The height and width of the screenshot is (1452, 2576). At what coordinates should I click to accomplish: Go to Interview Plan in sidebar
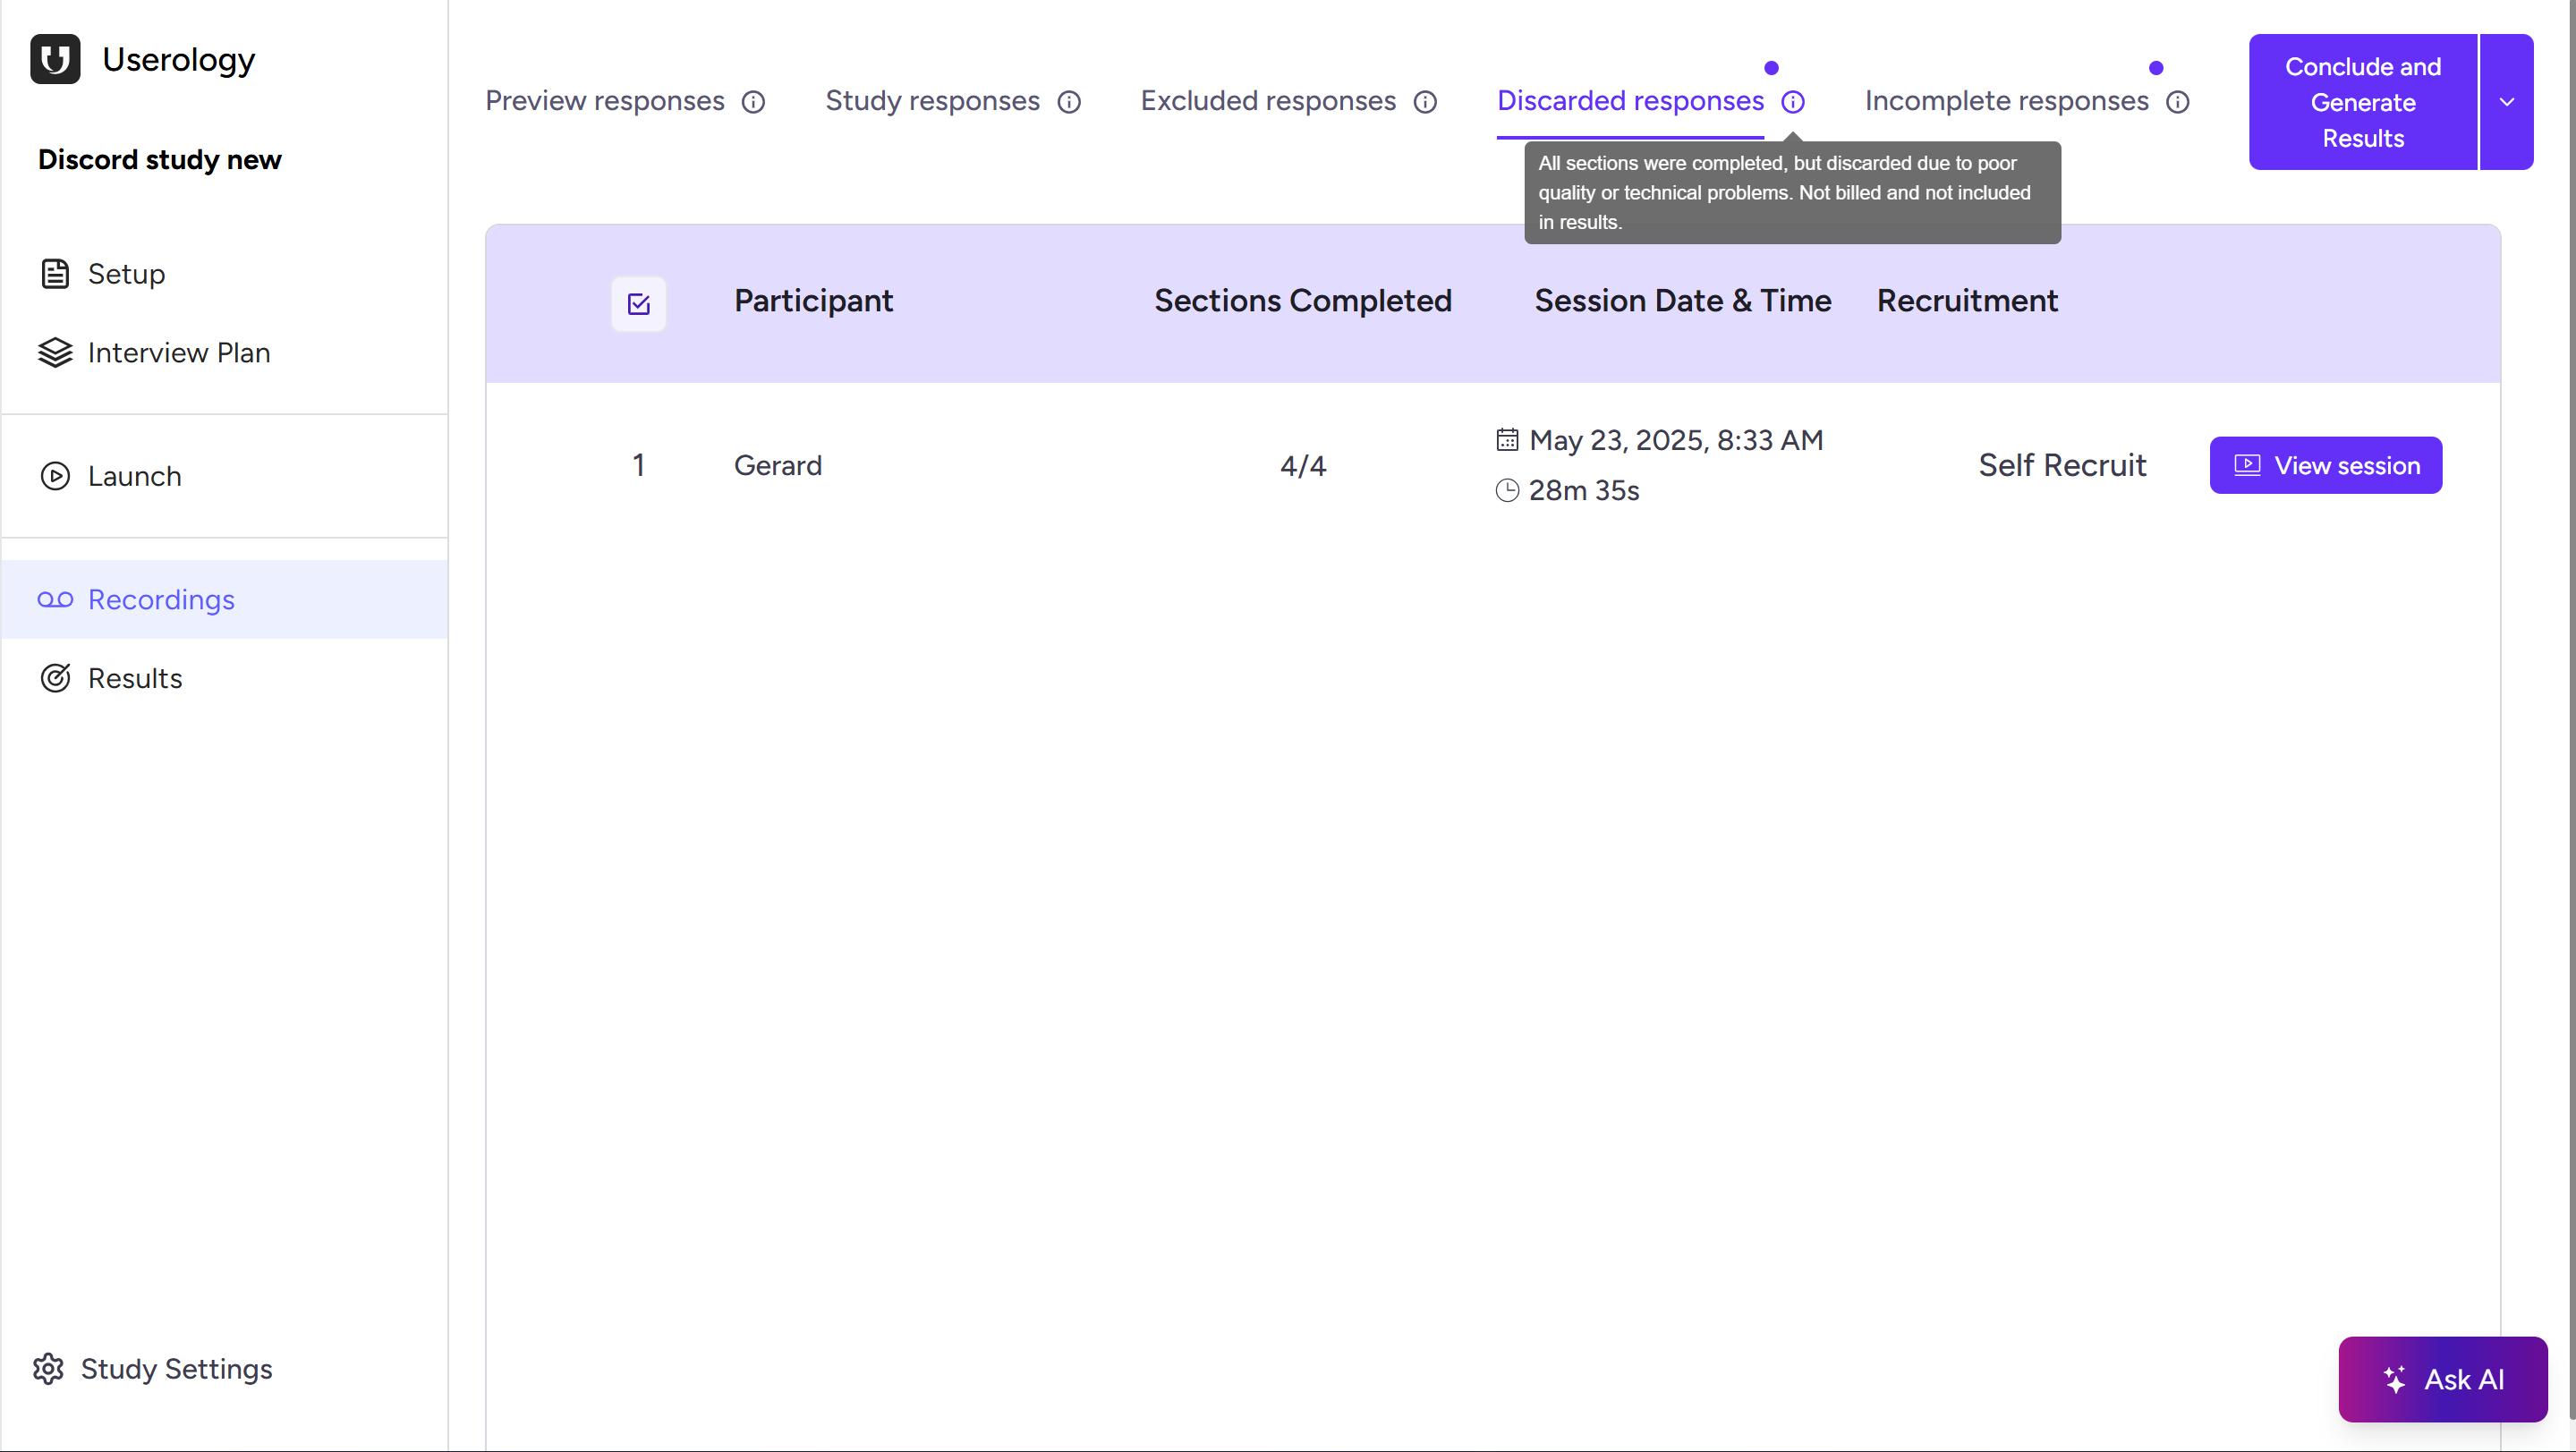pos(178,352)
